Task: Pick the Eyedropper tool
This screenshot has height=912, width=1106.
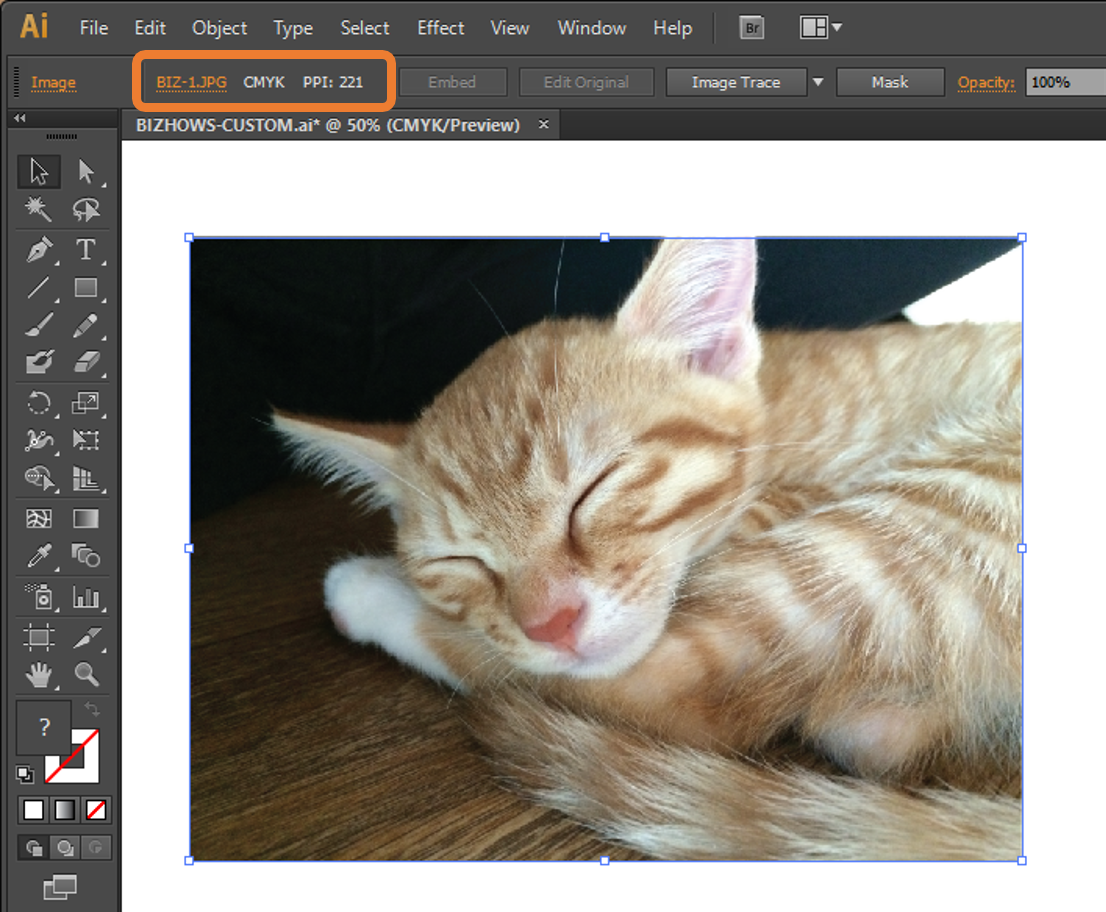Action: click(x=39, y=555)
